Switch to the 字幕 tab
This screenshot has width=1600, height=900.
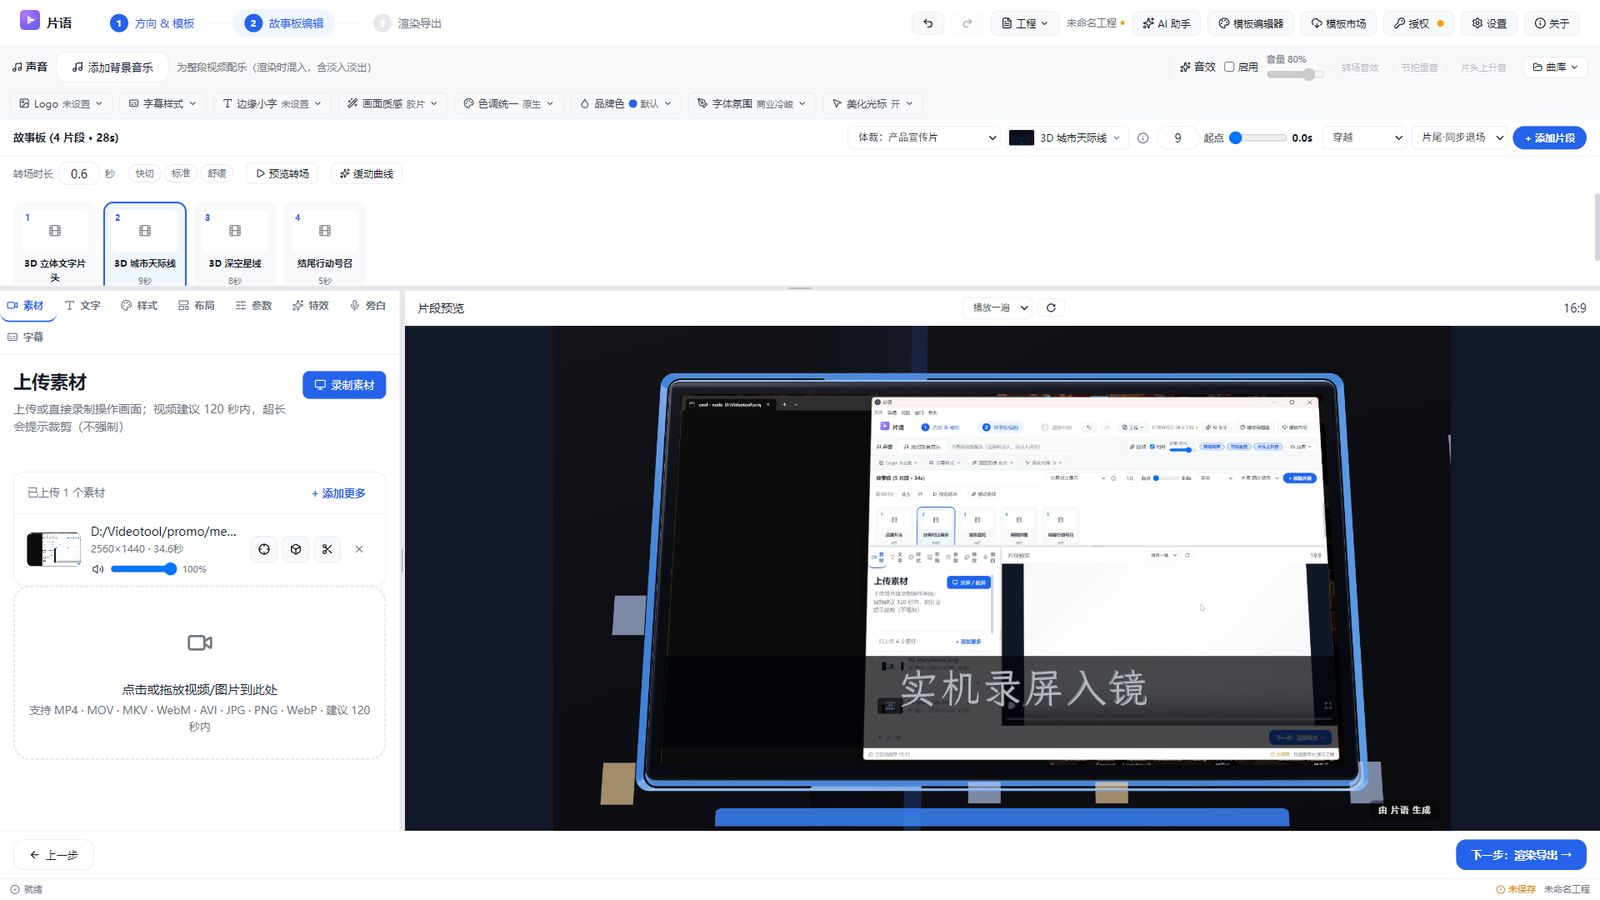pyautogui.click(x=26, y=337)
